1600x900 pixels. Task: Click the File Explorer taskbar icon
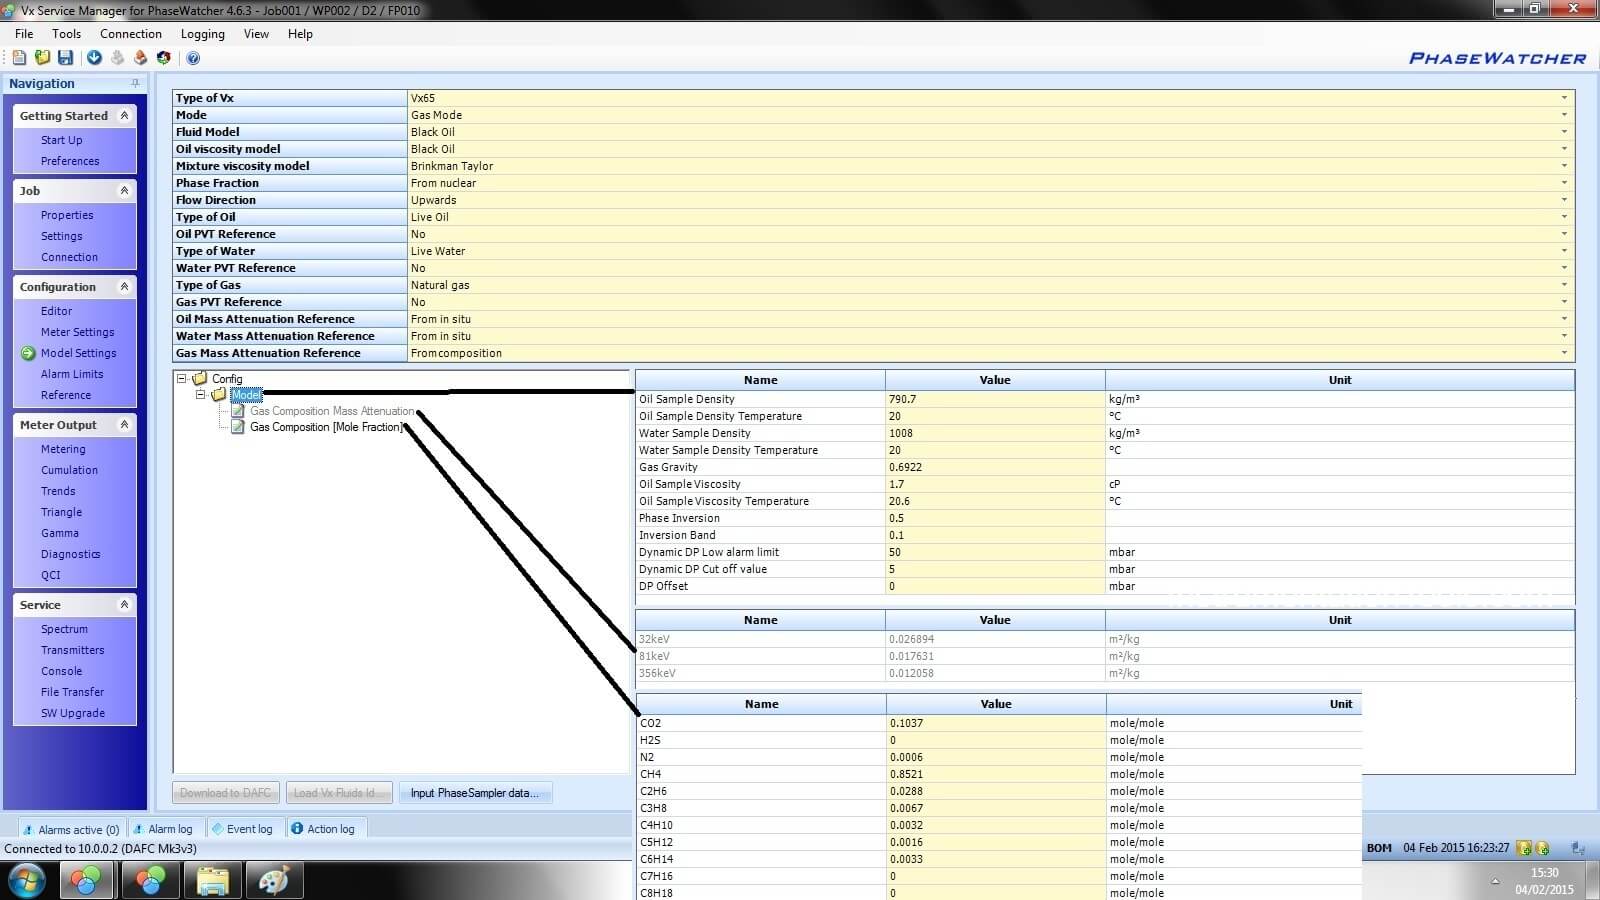point(213,881)
